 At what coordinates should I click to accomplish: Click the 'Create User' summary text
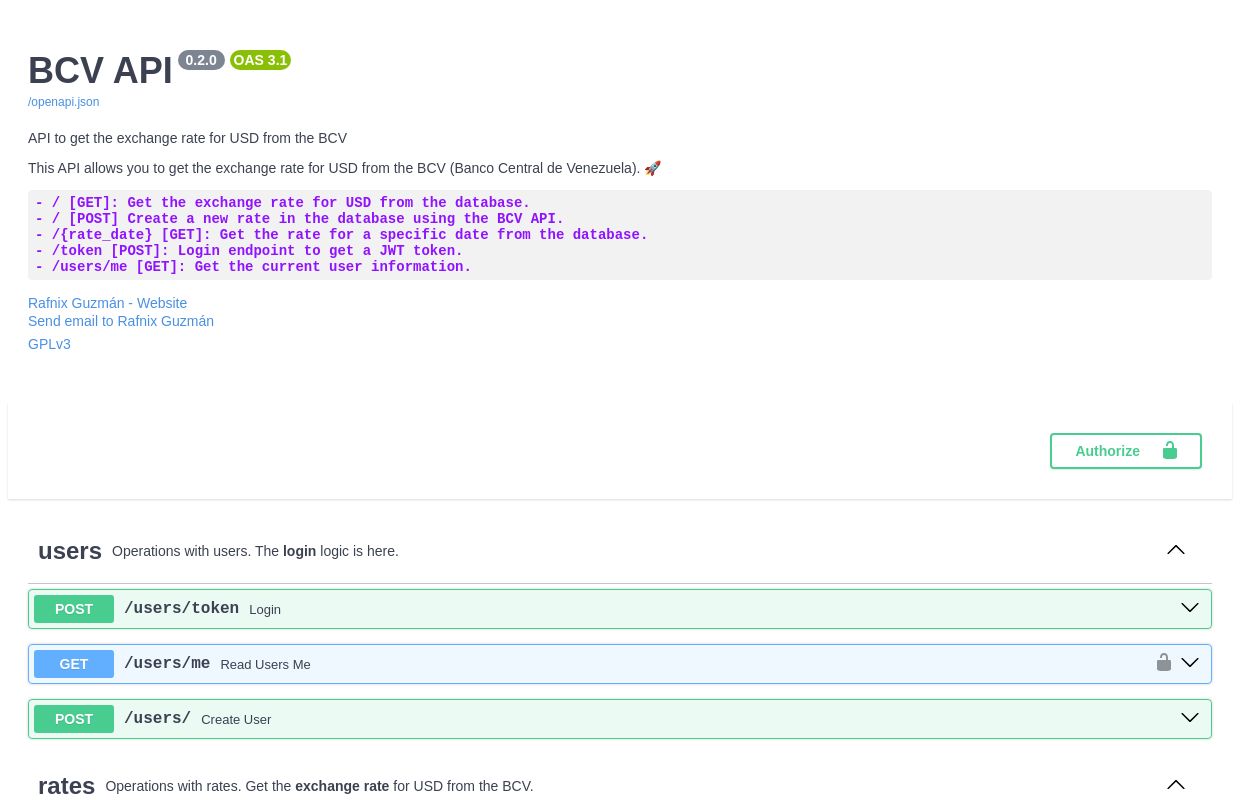point(236,720)
